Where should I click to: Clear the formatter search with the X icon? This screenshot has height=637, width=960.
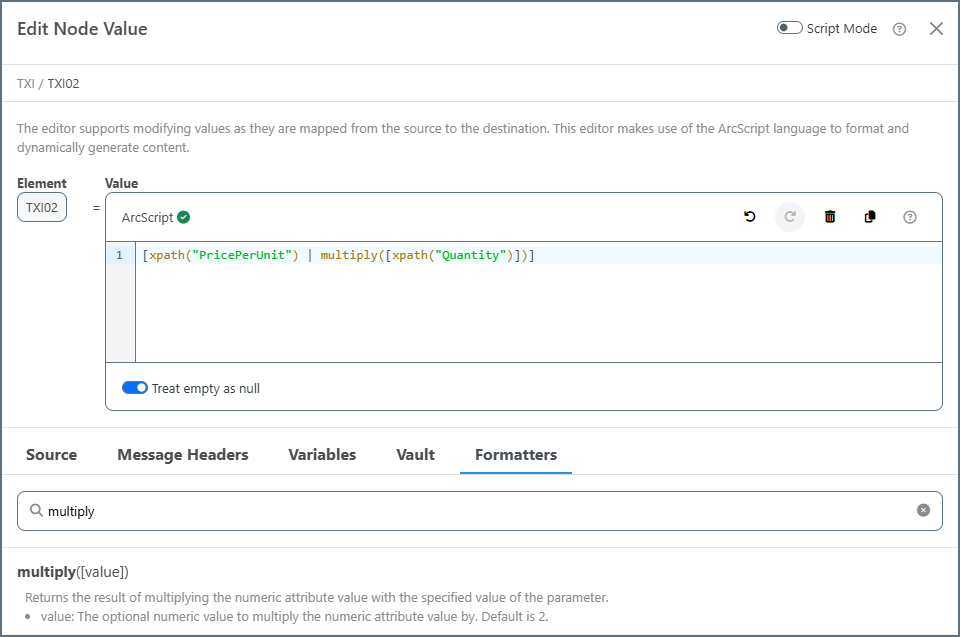click(923, 510)
